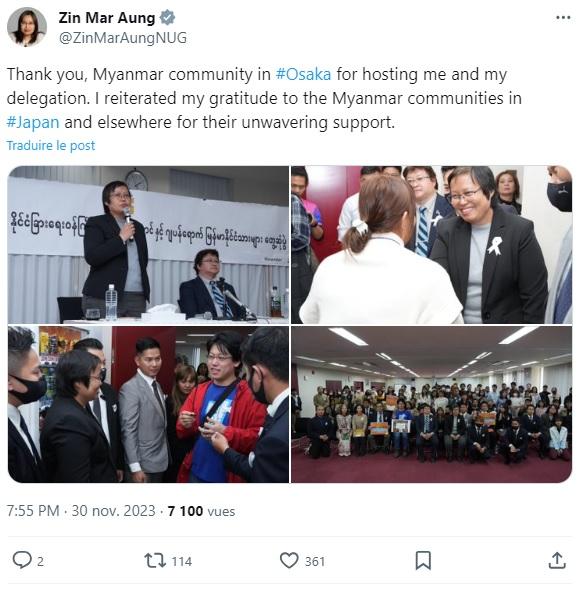584x590 pixels.
Task: Click the reply speech bubble icon
Action: [22, 560]
